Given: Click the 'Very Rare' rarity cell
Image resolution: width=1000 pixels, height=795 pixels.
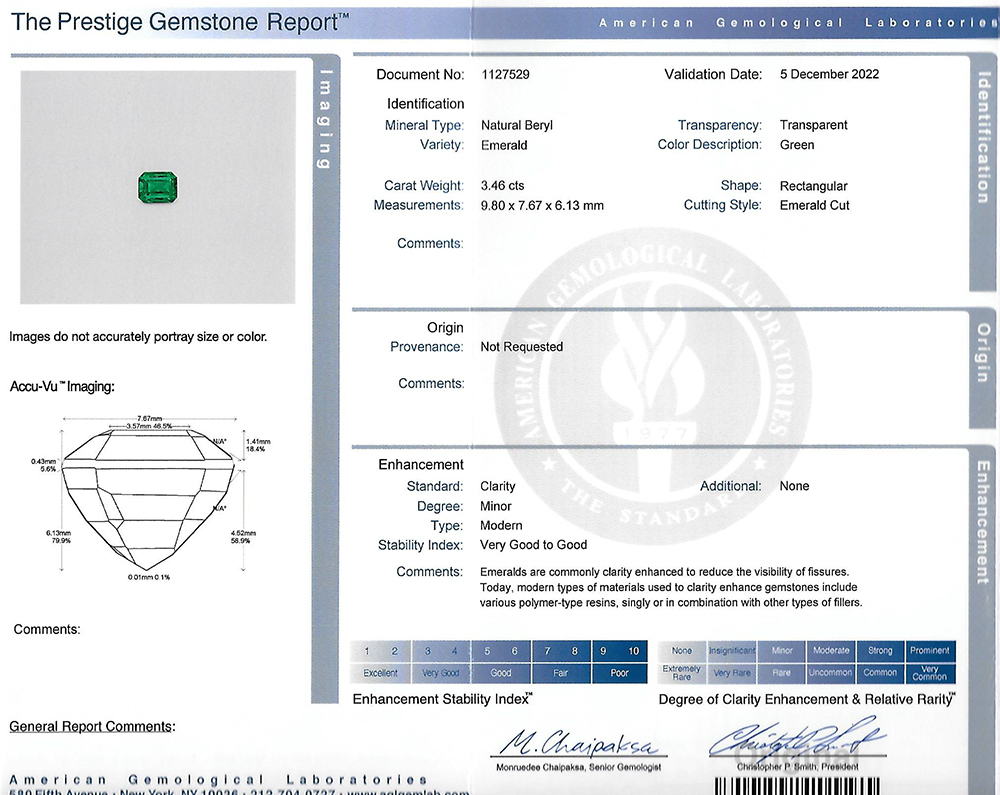Looking at the screenshot, I should [x=732, y=673].
